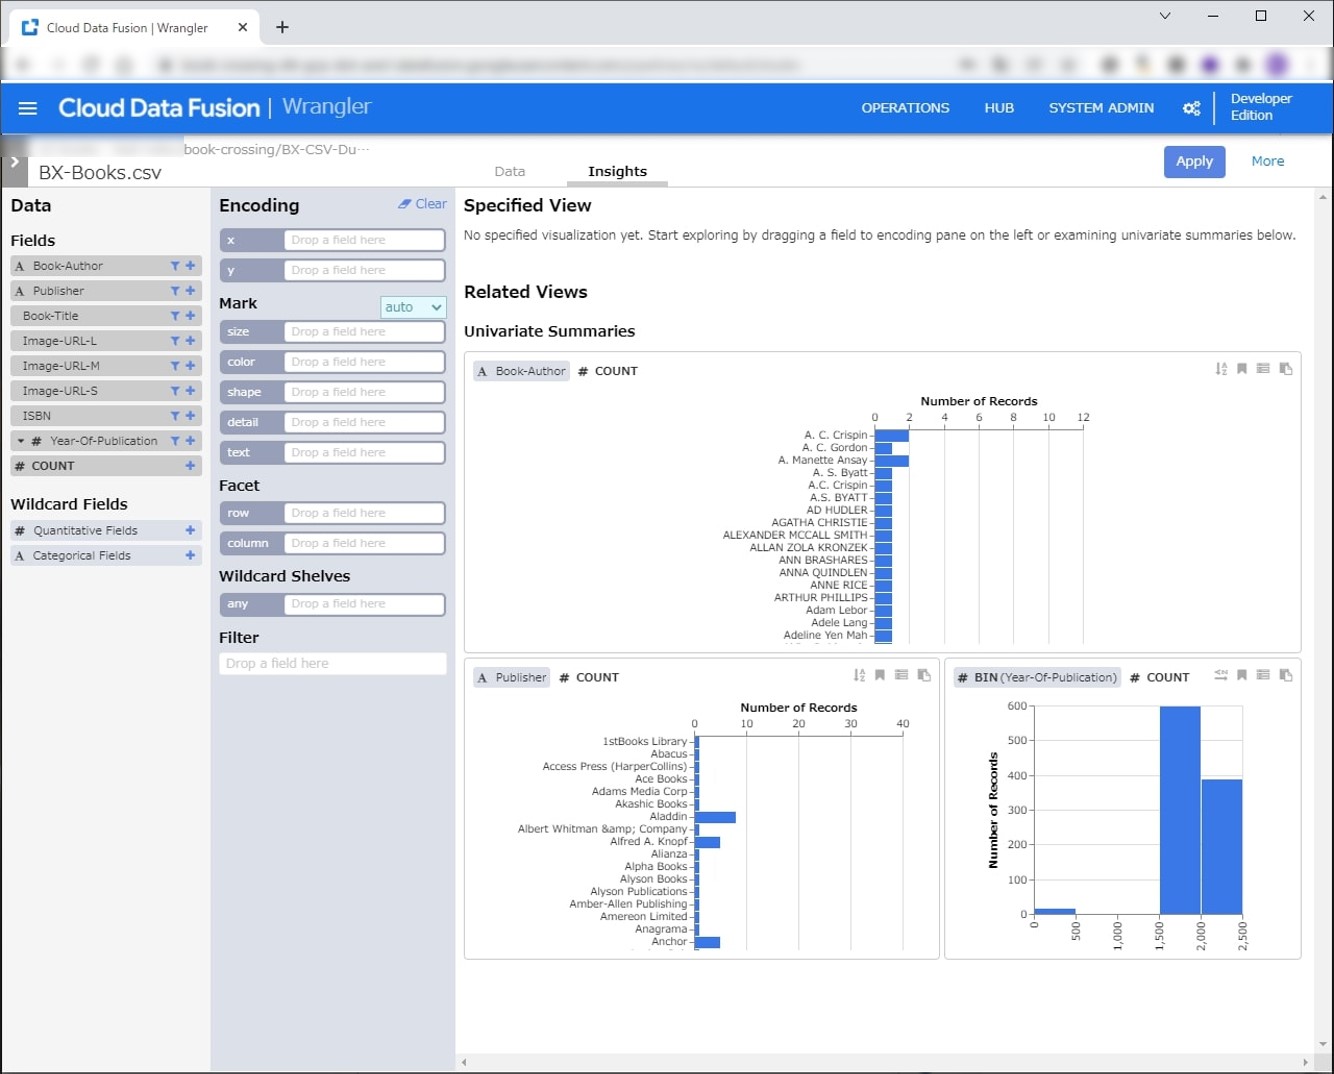Screen dimensions: 1334x1074
Task: Toggle list view on Year-Of-Publication chart
Action: click(x=1263, y=676)
